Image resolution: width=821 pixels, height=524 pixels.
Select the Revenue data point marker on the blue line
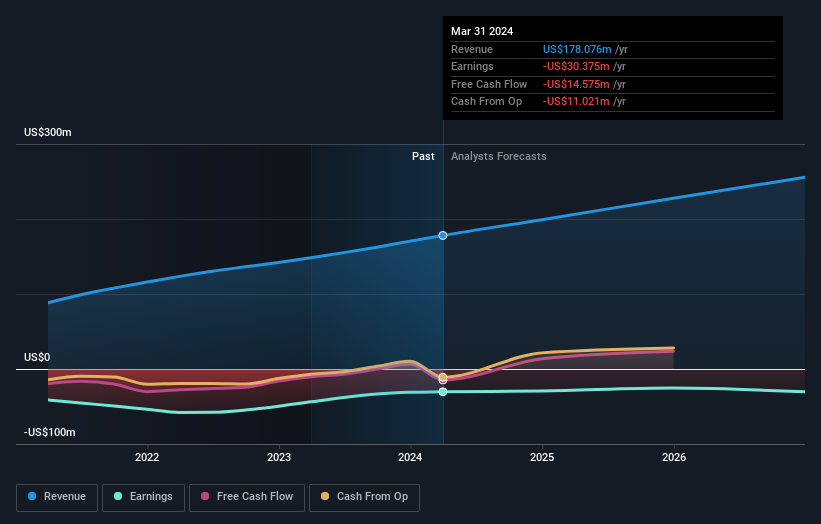443,236
